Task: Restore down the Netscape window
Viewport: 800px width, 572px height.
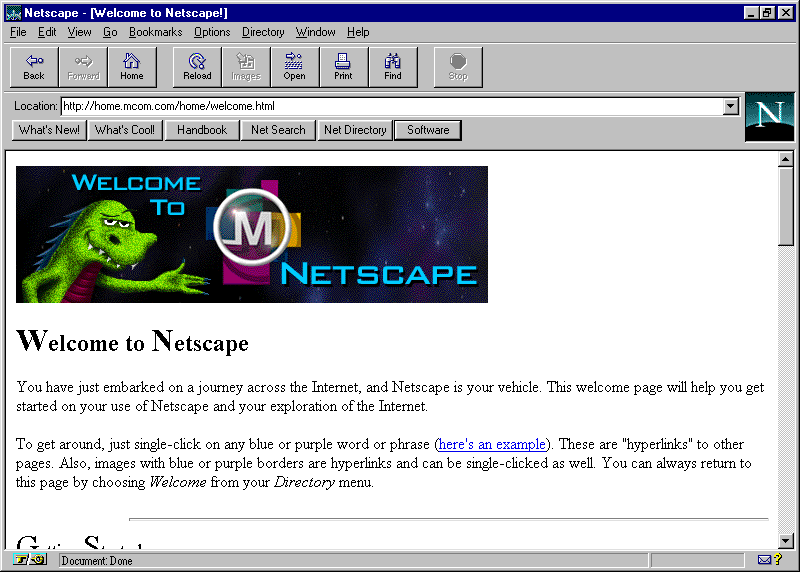Action: [767, 13]
